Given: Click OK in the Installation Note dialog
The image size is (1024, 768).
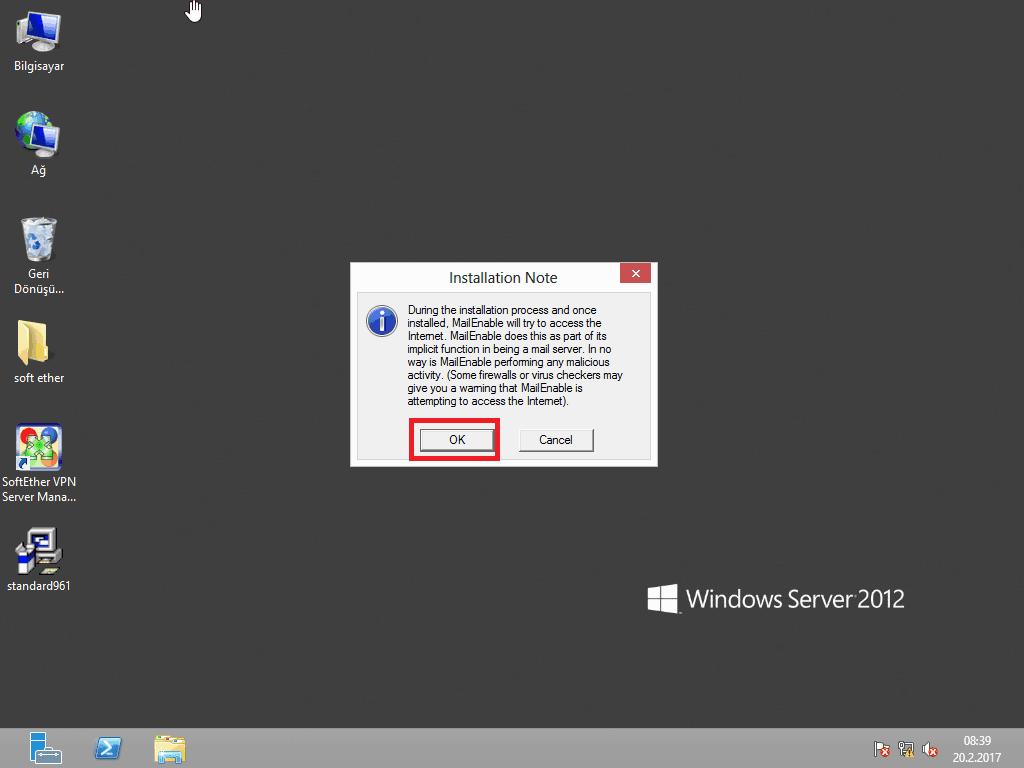Looking at the screenshot, I should pos(456,440).
